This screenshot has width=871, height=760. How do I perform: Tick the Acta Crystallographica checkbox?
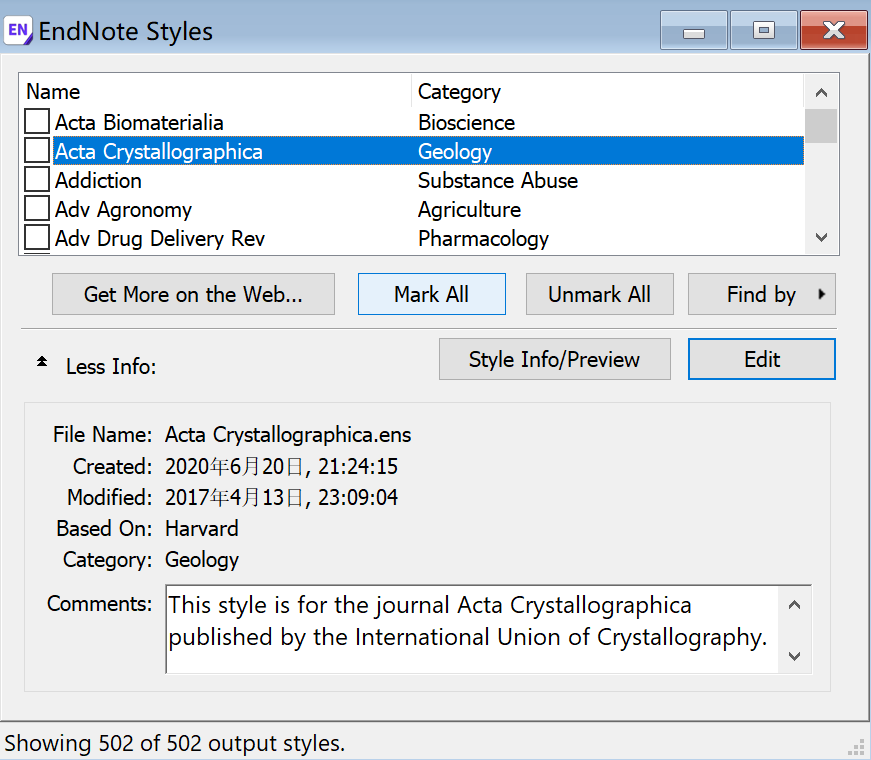click(x=37, y=151)
